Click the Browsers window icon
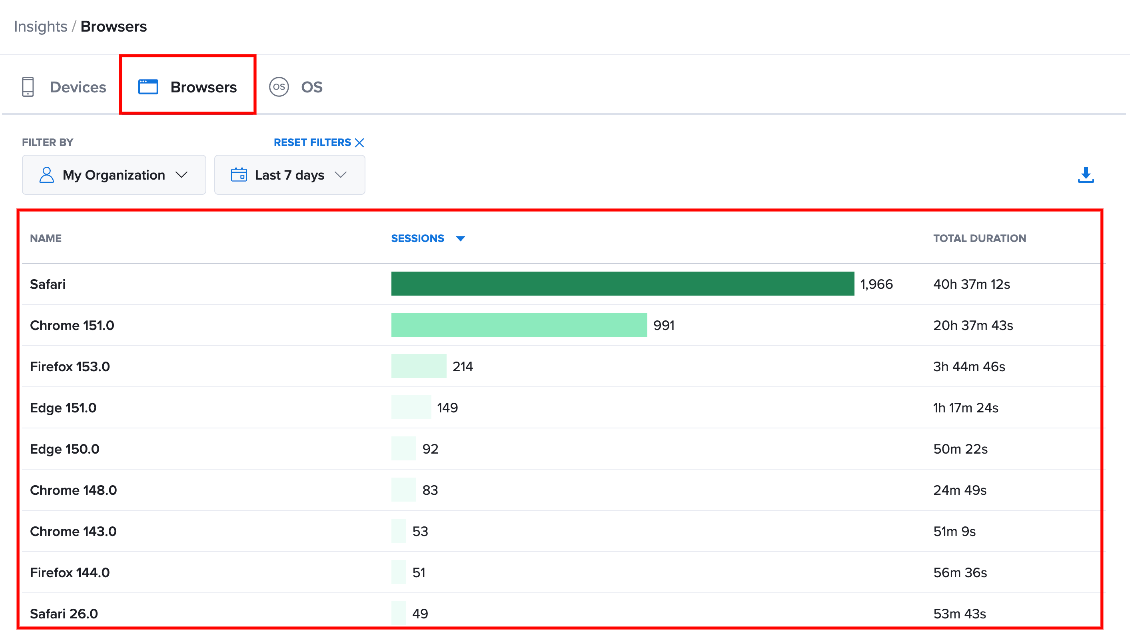Image resolution: width=1130 pixels, height=631 pixels. point(148,87)
